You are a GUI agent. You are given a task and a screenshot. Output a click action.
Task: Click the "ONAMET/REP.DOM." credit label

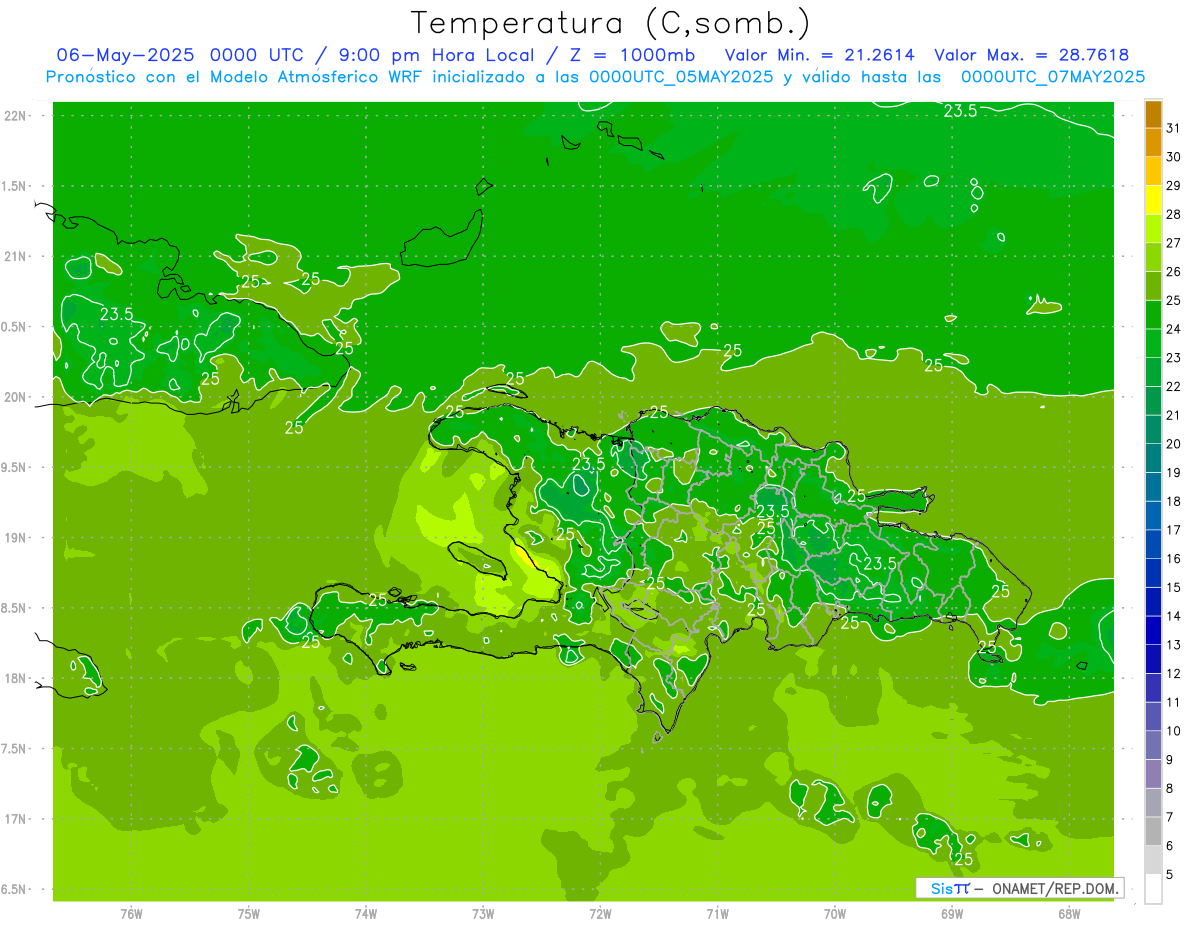pyautogui.click(x=1054, y=888)
